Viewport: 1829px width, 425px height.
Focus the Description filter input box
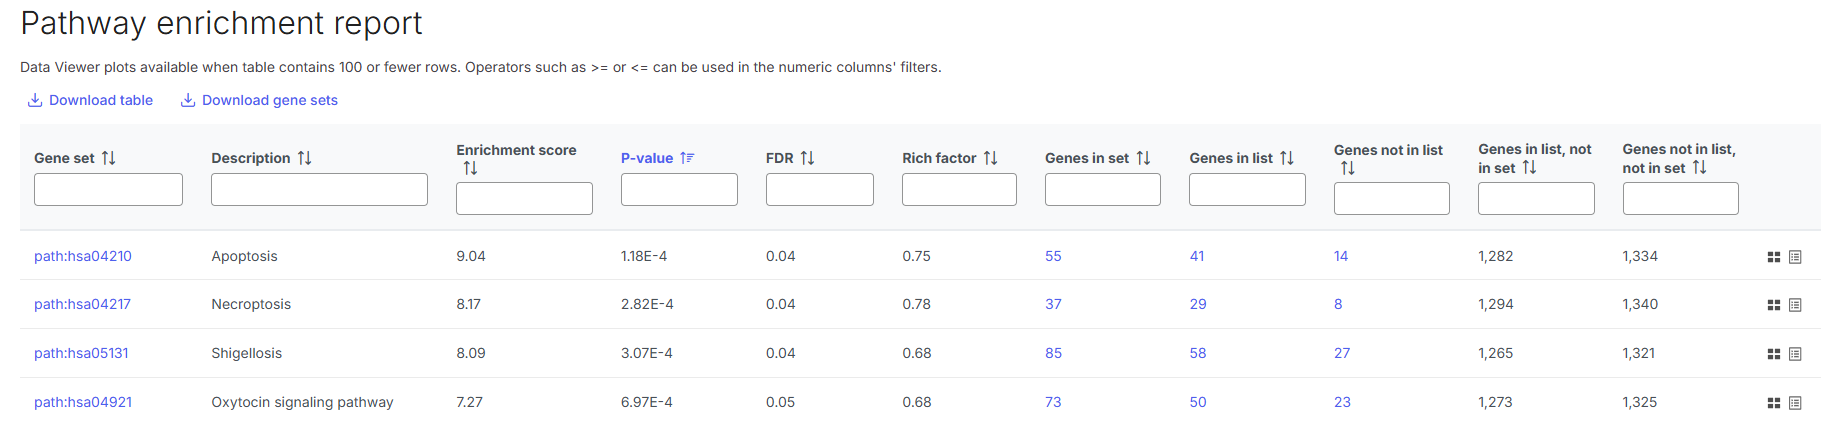point(319,189)
